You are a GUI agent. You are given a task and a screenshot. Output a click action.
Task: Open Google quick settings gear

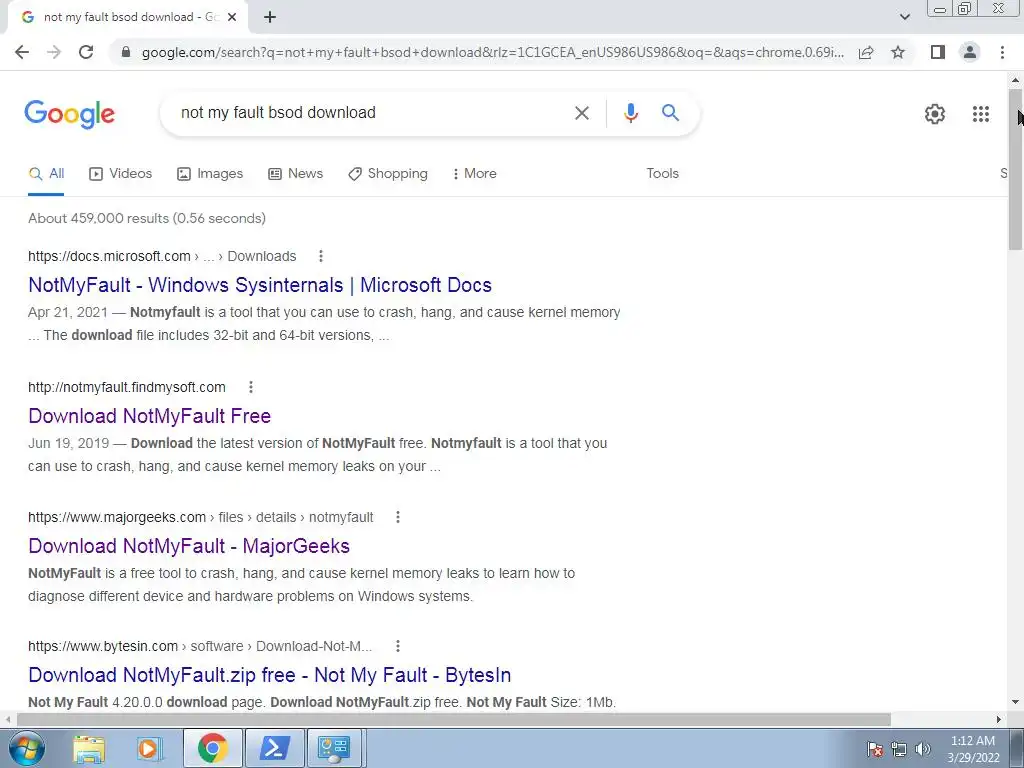(935, 114)
